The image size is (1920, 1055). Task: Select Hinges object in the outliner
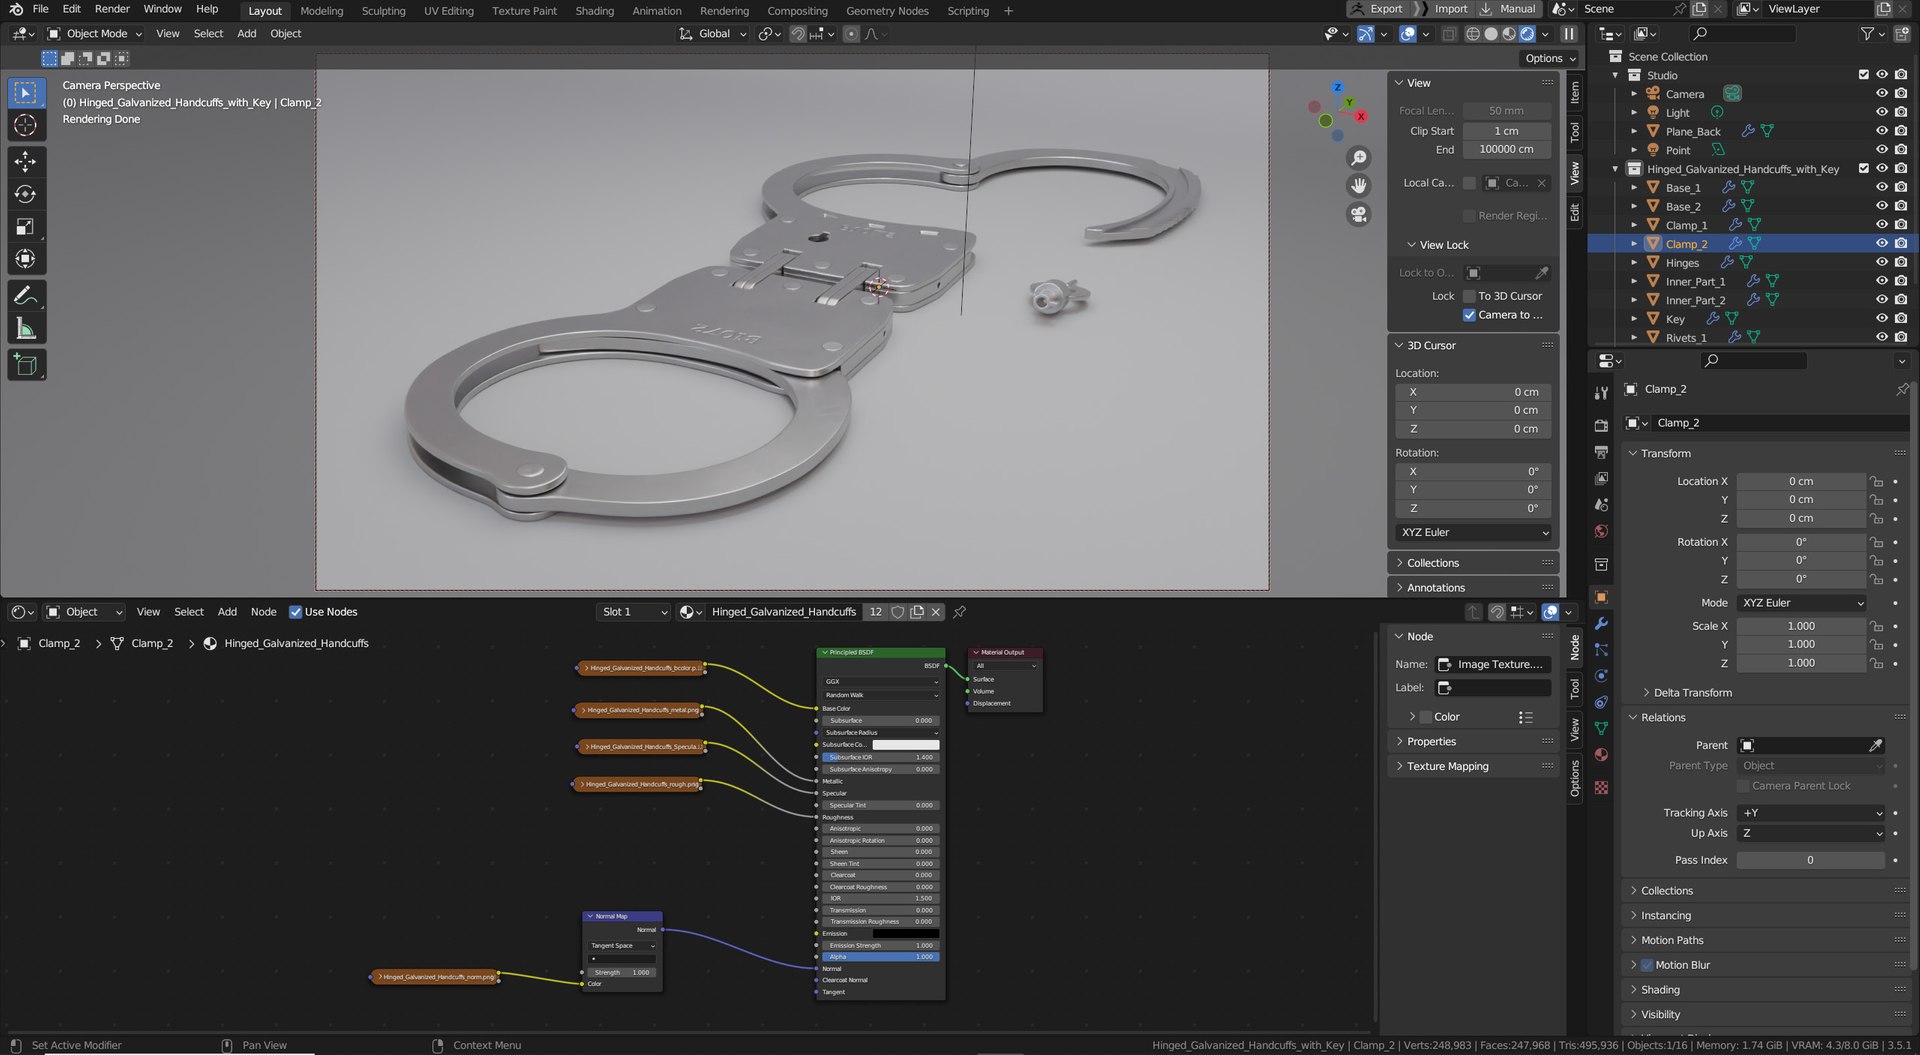tap(1682, 263)
